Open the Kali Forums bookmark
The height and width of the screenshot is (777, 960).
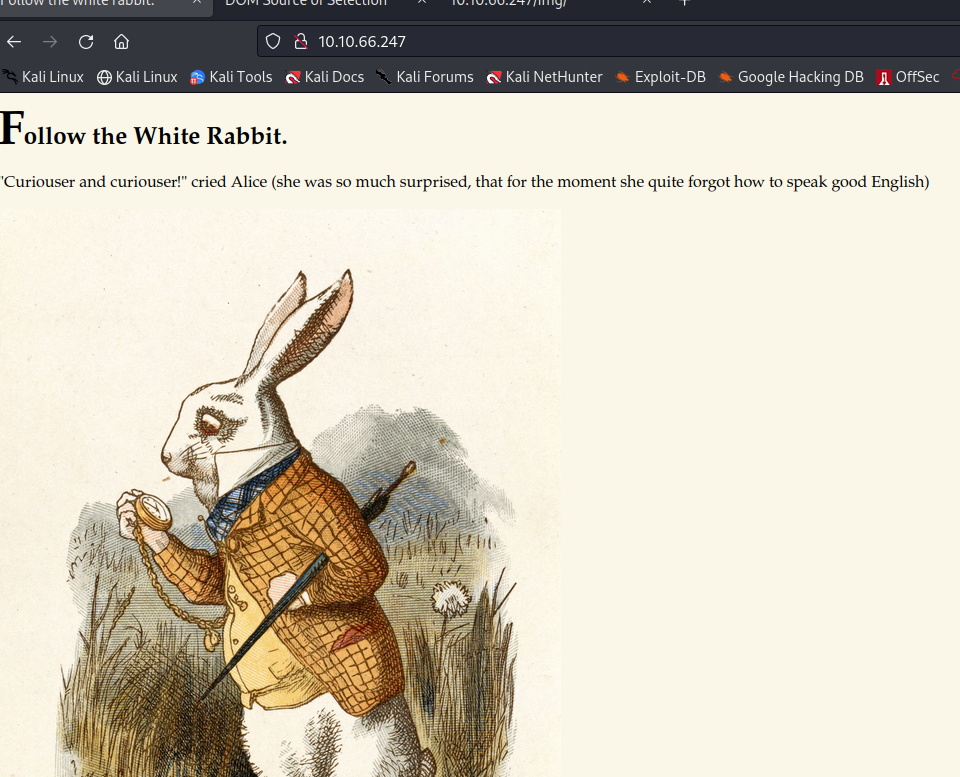point(425,77)
